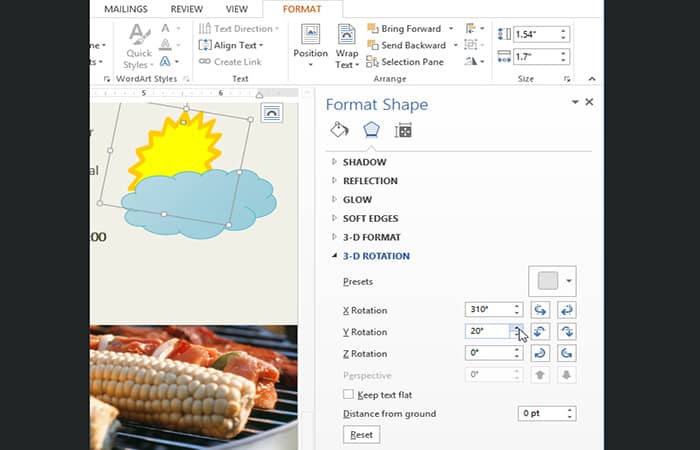Enable the Keep text flat checkbox
700x450 pixels.
(348, 394)
